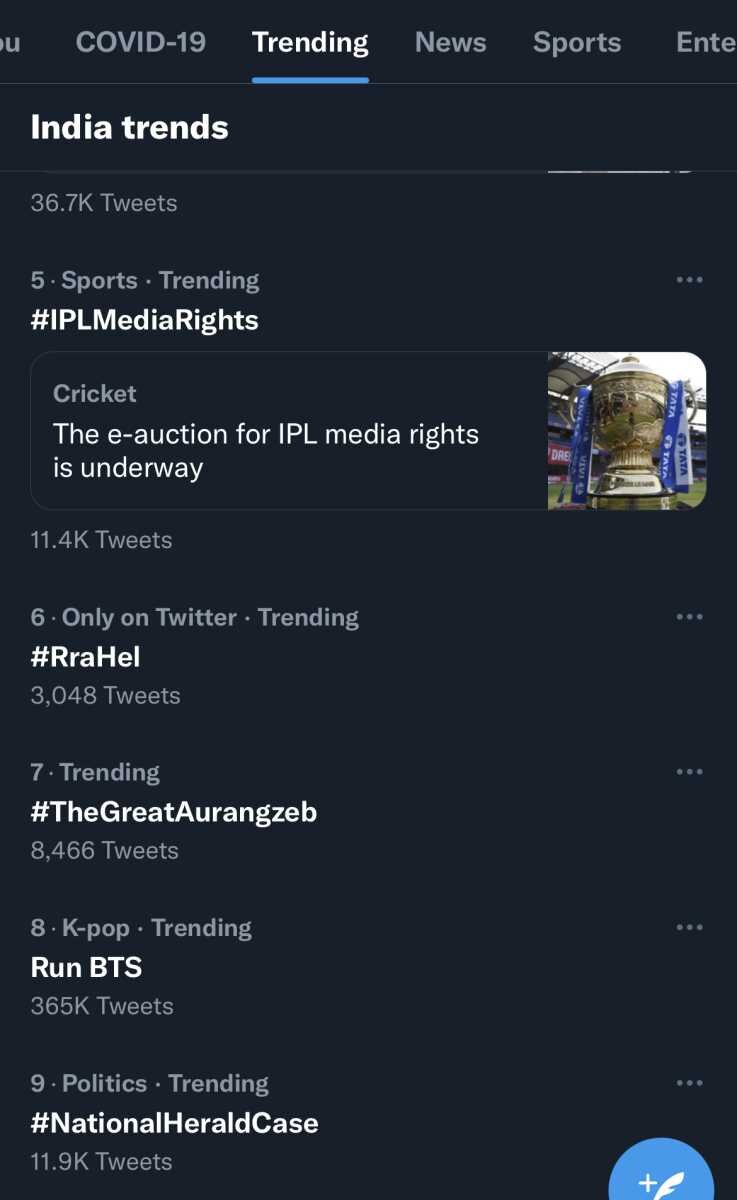View the #NationalHeraldCase trend
The image size is (737, 1200).
pos(175,1123)
